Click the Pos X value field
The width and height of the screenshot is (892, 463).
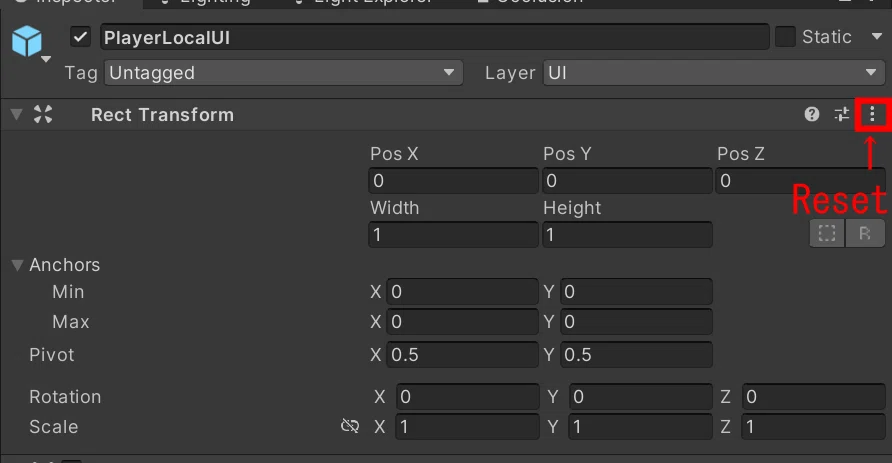pos(453,180)
